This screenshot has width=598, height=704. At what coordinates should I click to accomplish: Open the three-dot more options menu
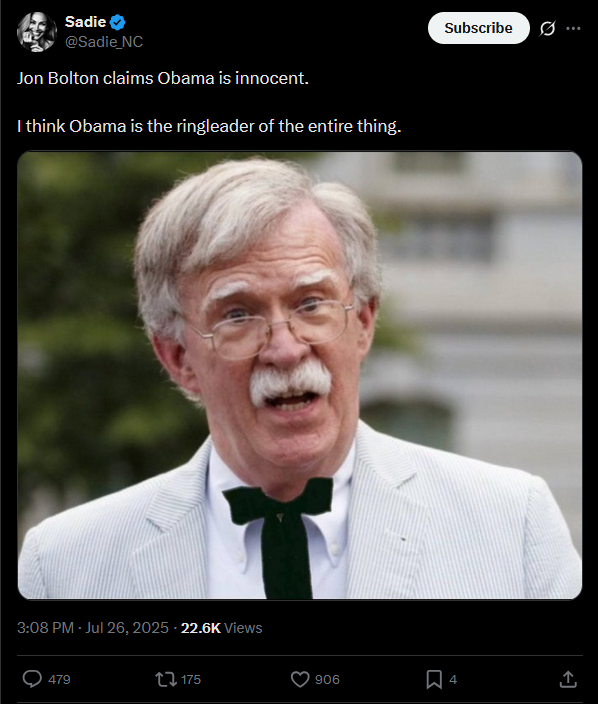(x=573, y=28)
